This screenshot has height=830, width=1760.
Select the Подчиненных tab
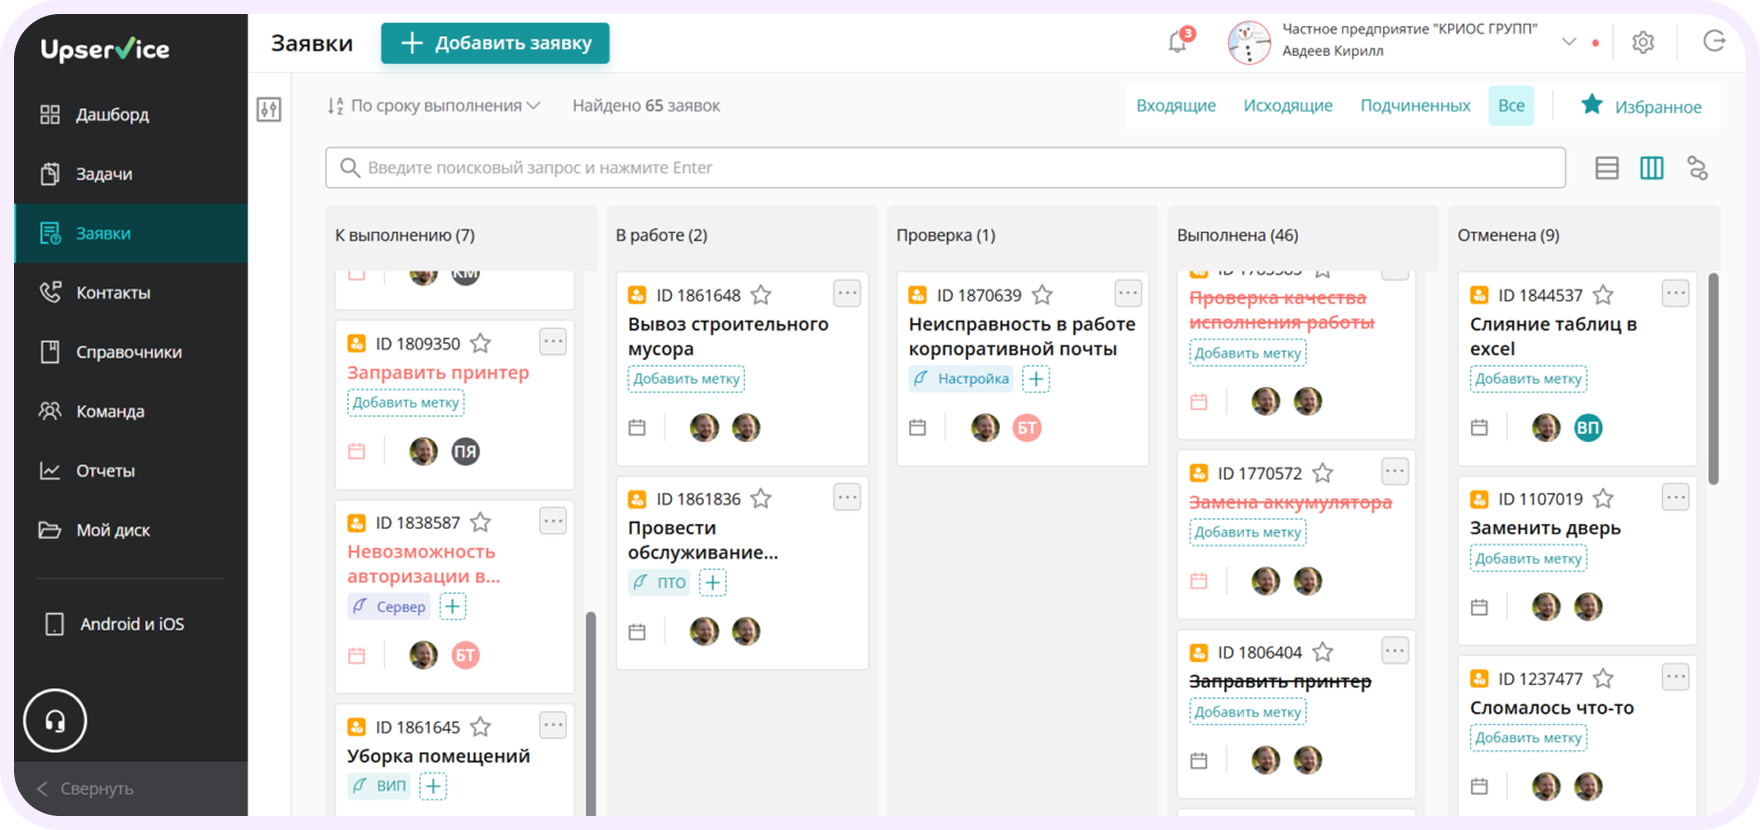coord(1415,106)
